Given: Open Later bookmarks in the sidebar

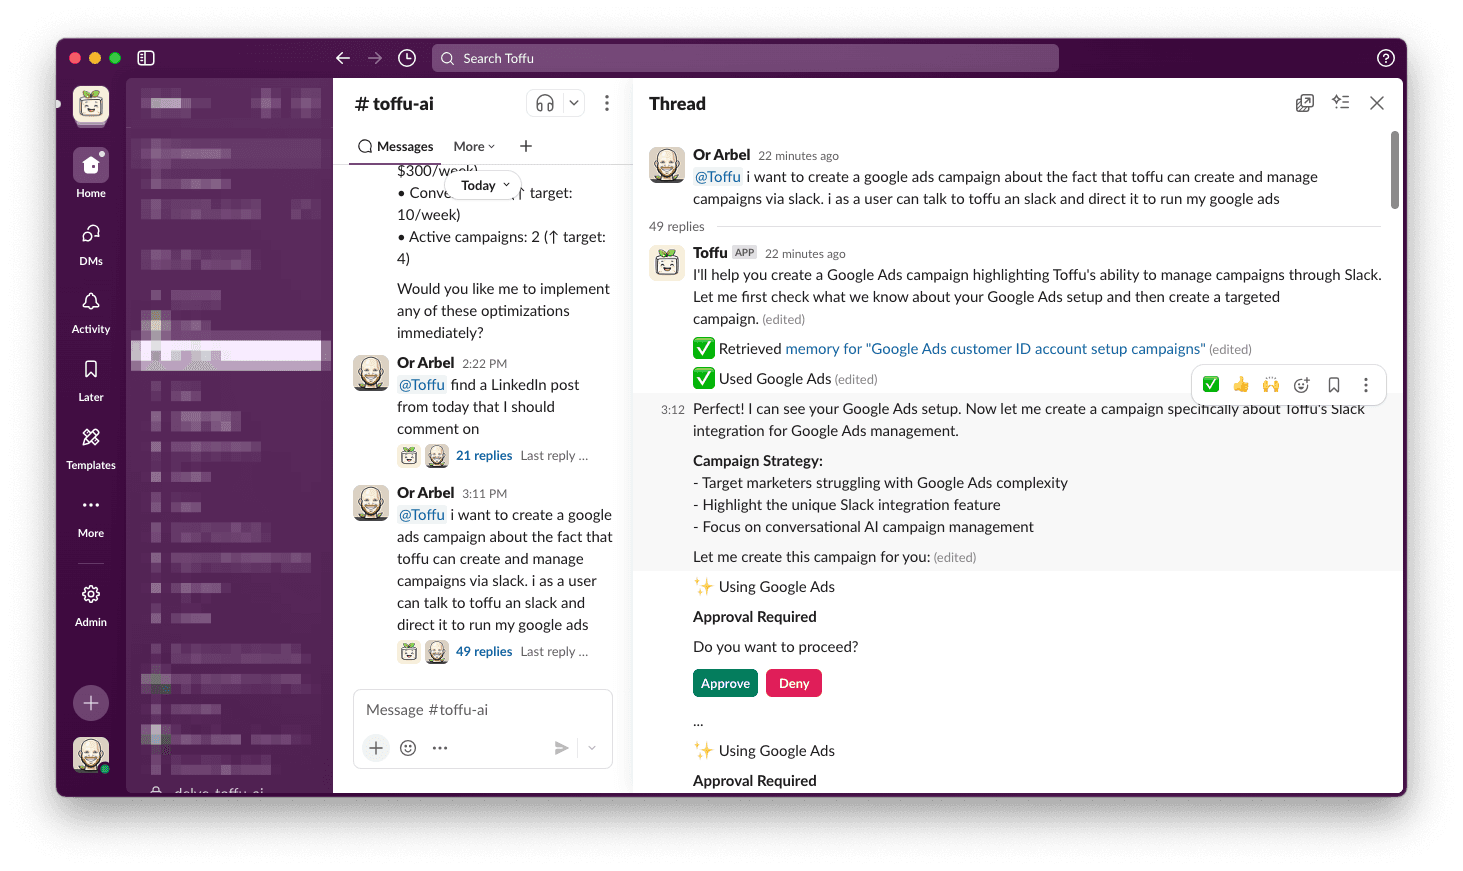Looking at the screenshot, I should pyautogui.click(x=91, y=379).
